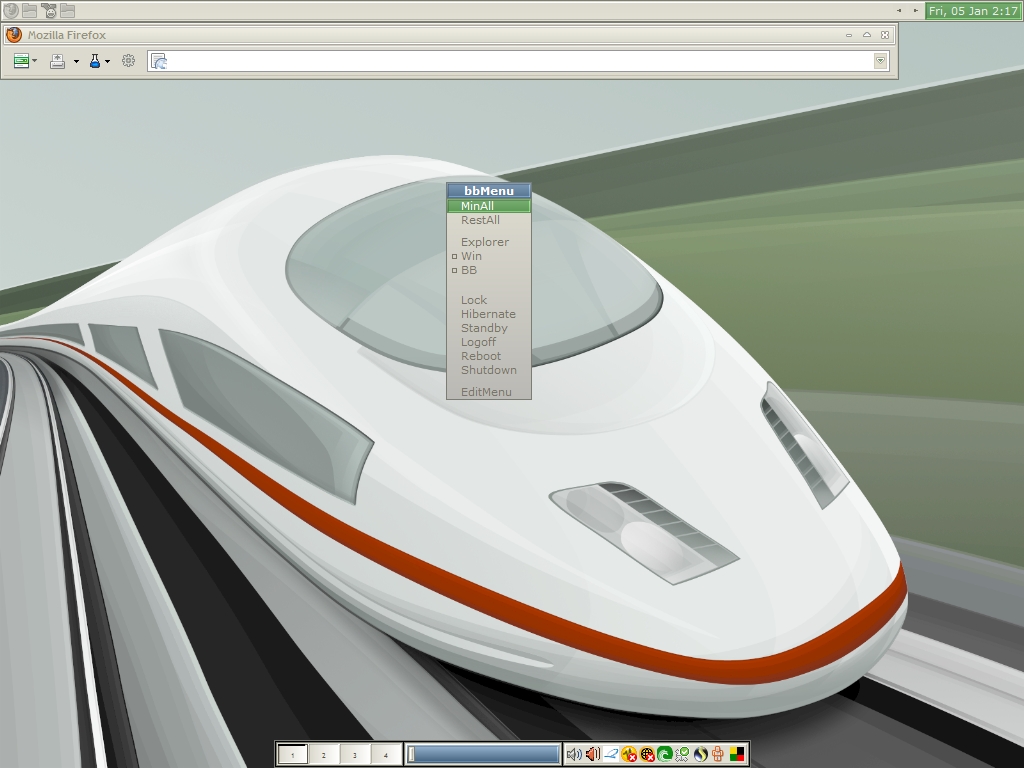Click the orange speaker tray icon
The height and width of the screenshot is (768, 1024).
coord(593,755)
